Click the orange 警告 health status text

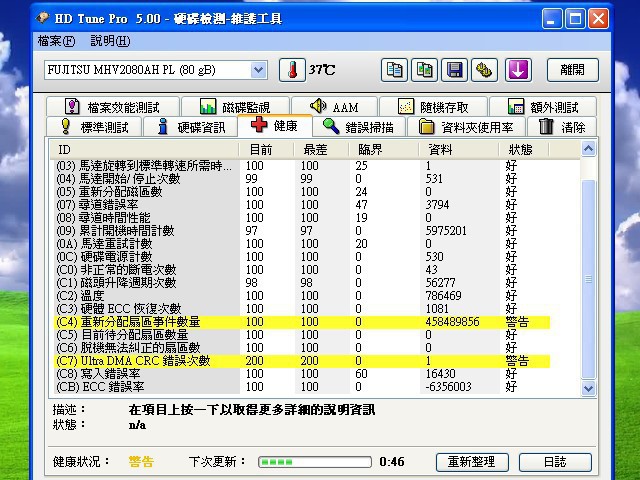pyautogui.click(x=141, y=462)
